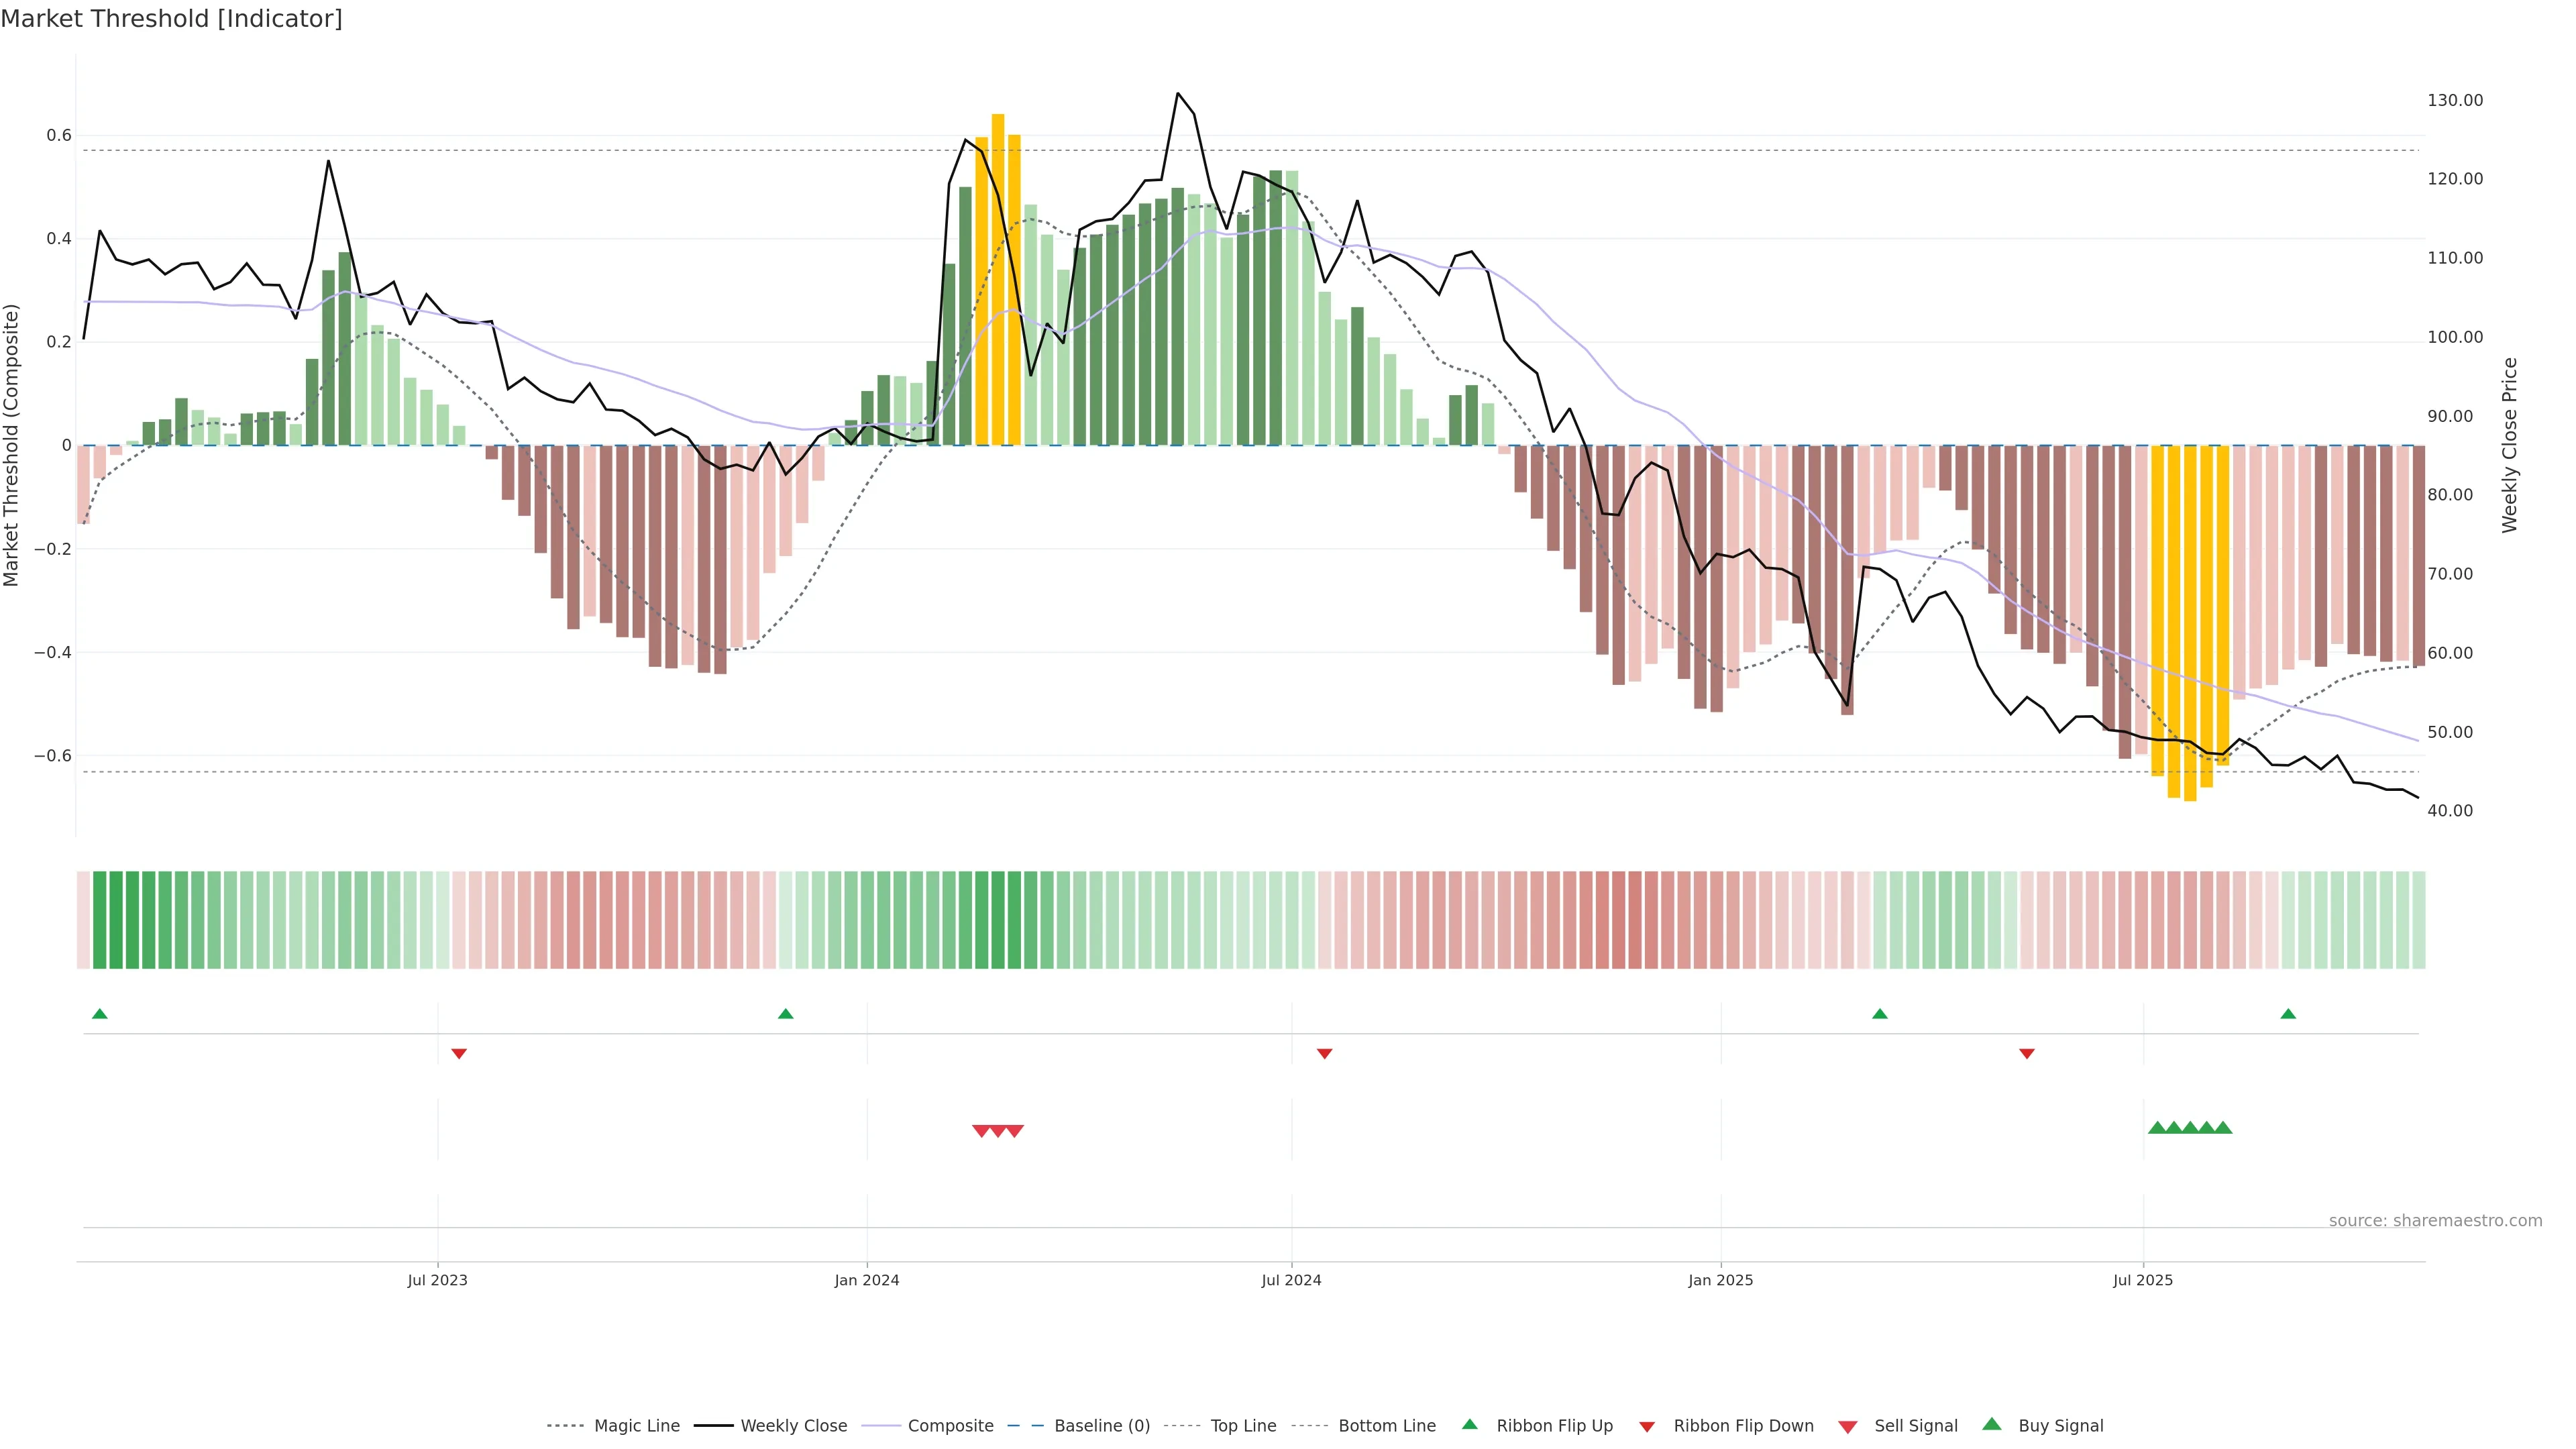Click the latest Ribbon Flip Up marker in late 2025
The width and height of the screenshot is (2576, 1449).
(x=2288, y=1014)
